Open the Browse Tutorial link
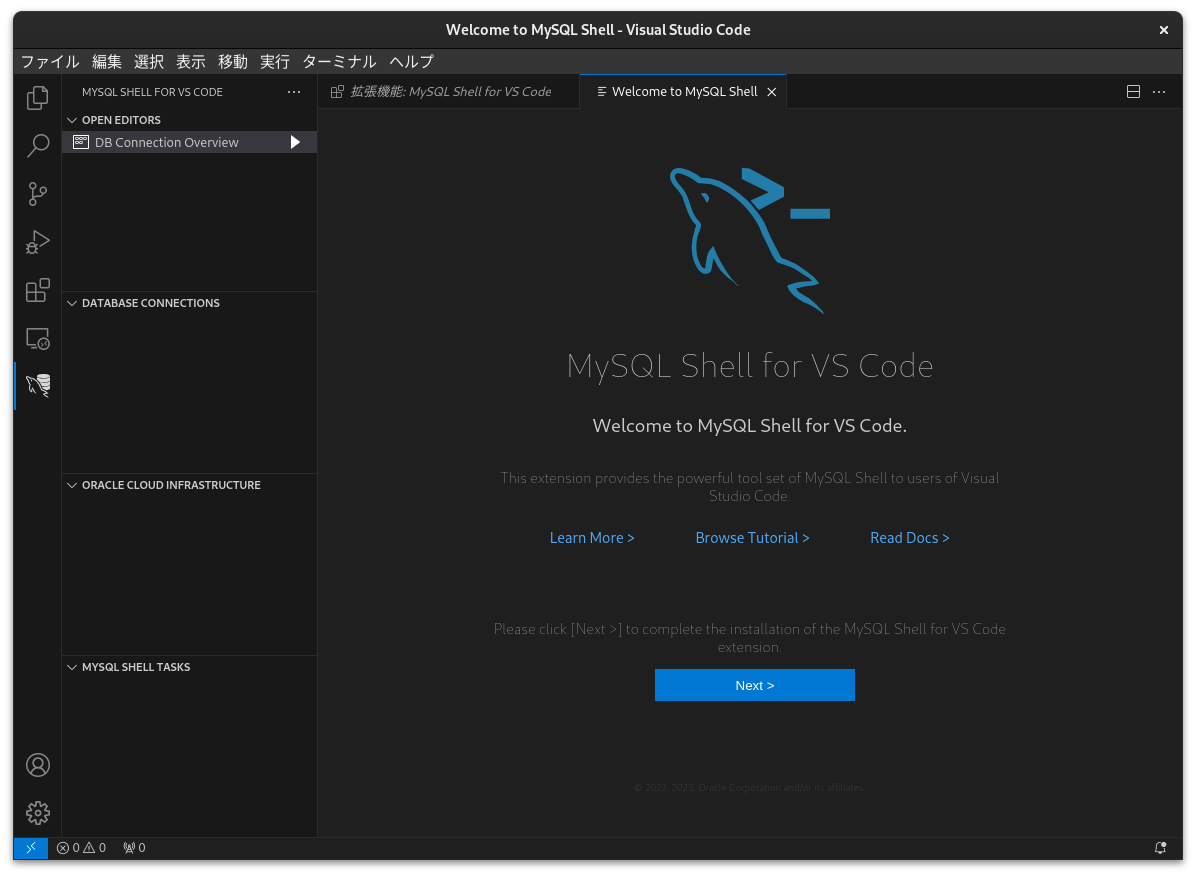Image resolution: width=1196 pixels, height=876 pixels. (752, 537)
